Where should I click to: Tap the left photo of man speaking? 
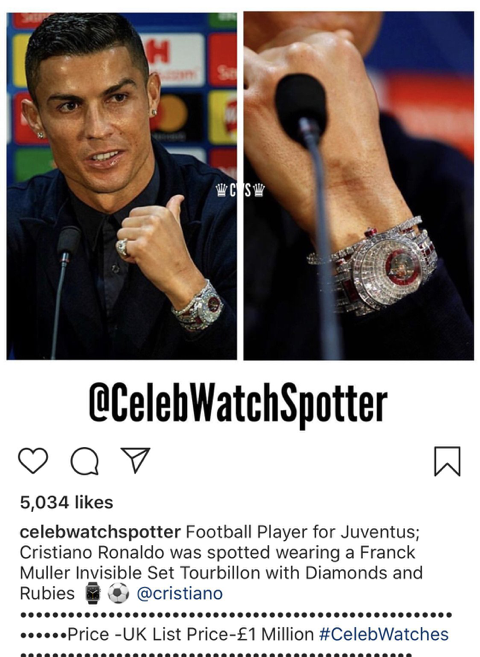coord(121,186)
